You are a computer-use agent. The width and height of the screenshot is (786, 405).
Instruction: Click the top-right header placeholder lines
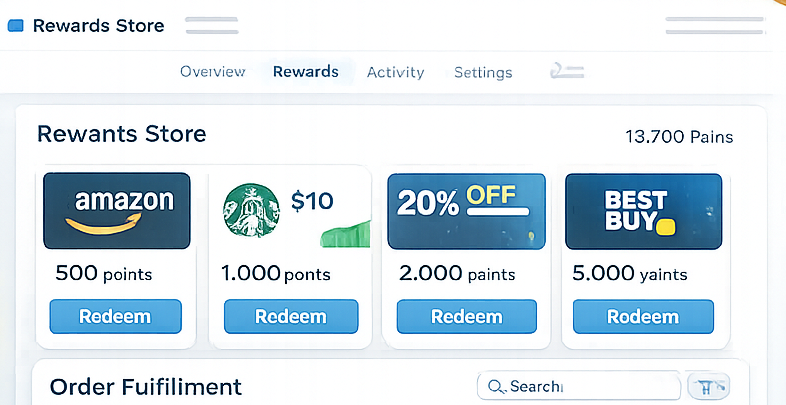click(714, 26)
